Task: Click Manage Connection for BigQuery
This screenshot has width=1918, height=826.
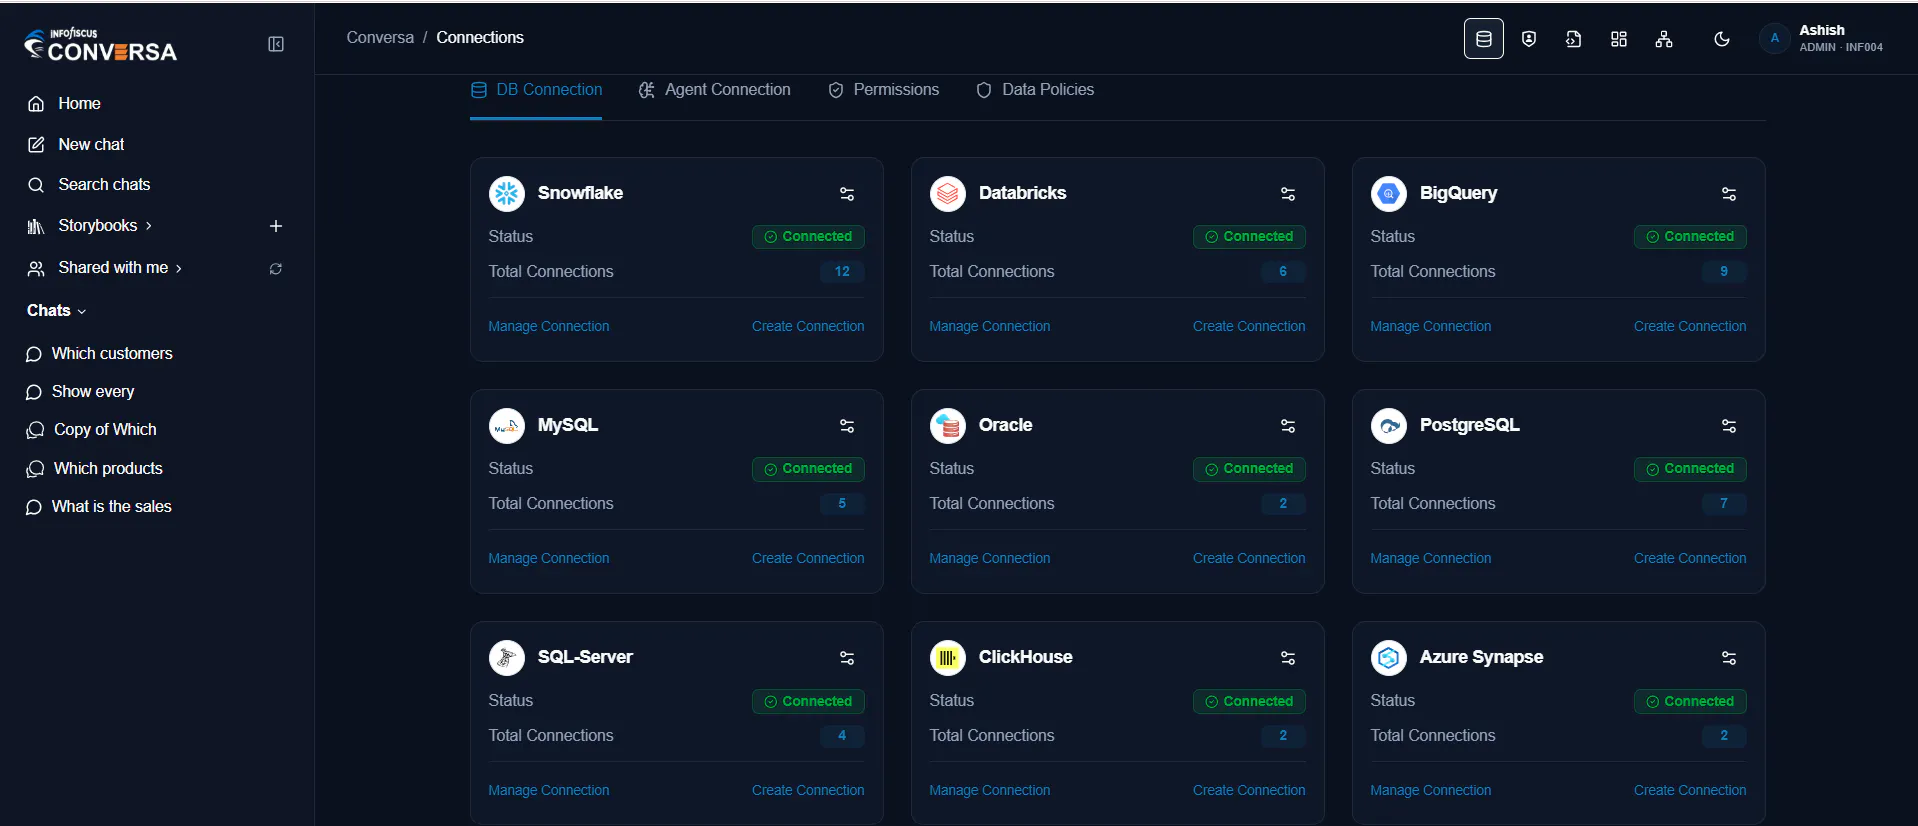Action: pyautogui.click(x=1431, y=327)
